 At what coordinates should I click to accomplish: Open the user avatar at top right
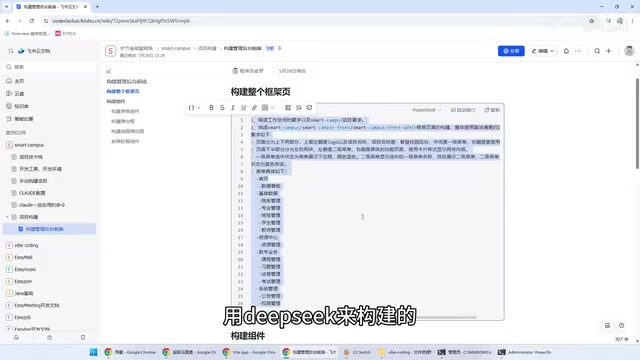click(x=629, y=51)
